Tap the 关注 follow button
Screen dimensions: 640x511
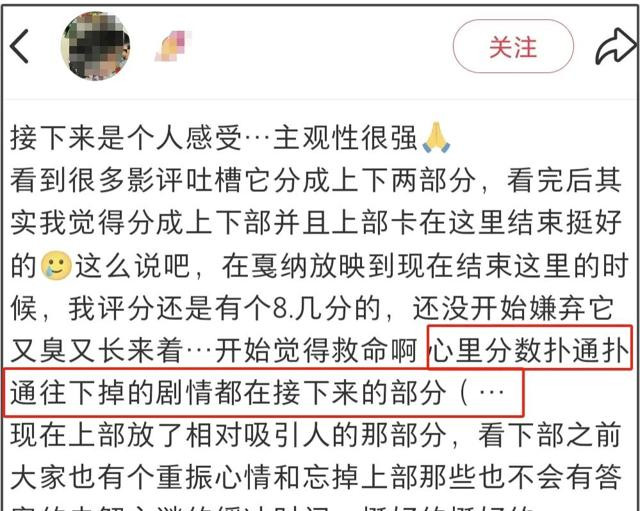point(513,47)
